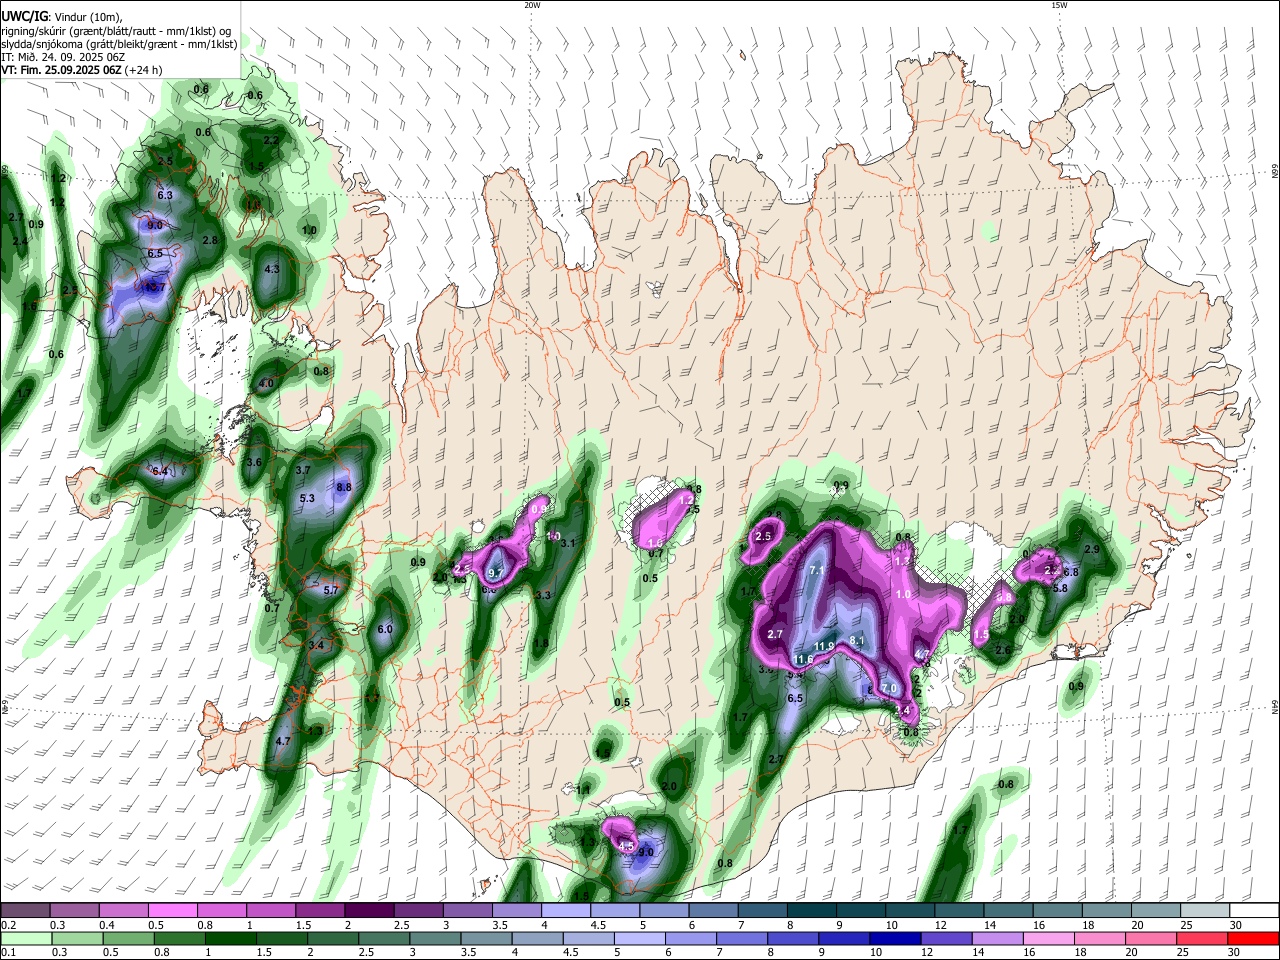Viewport: 1280px width, 960px height.
Task: Select upper legend swatch between 25 and 30
Action: [x=1206, y=911]
